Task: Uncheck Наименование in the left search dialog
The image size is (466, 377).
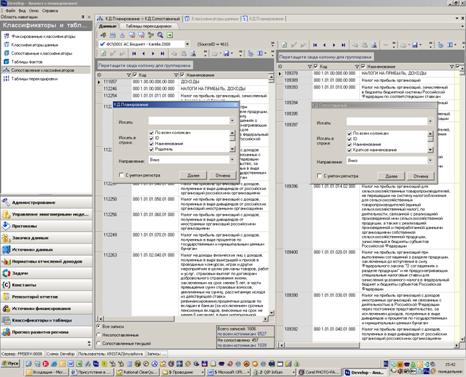Action: (152, 144)
